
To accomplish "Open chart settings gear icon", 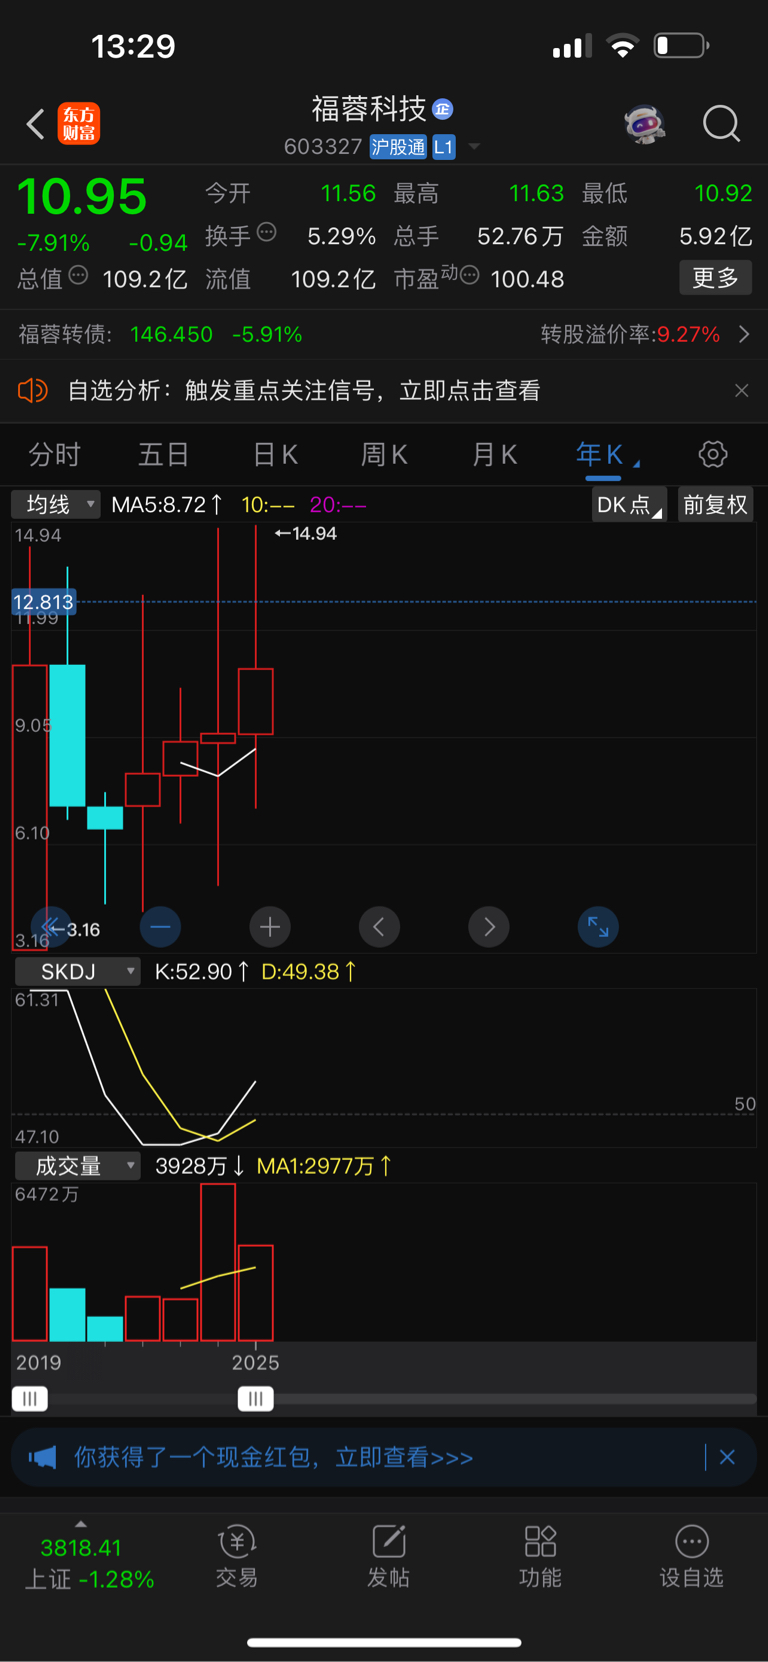I will (x=713, y=454).
